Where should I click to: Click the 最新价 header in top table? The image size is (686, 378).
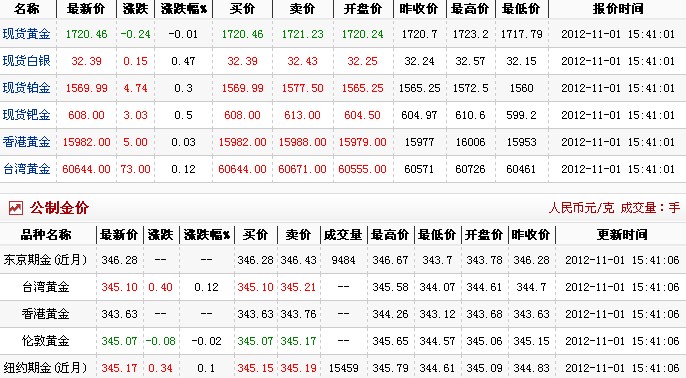point(86,8)
